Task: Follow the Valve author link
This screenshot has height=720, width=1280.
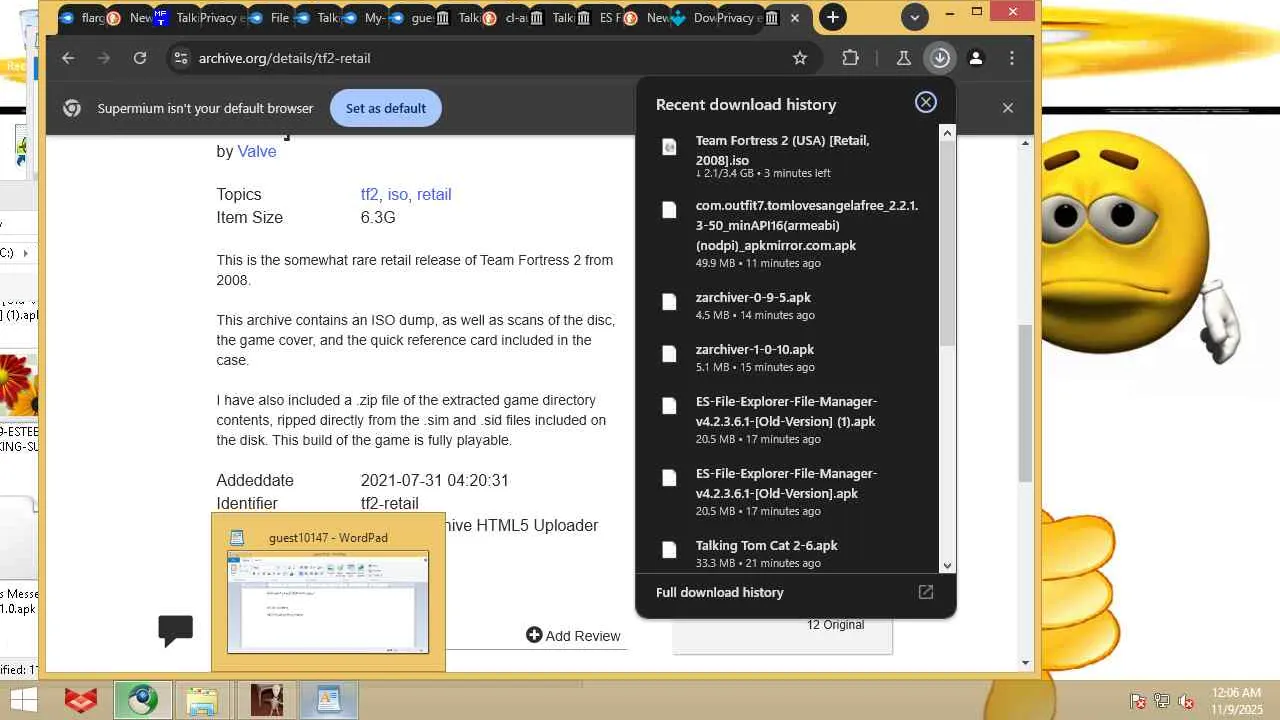Action: [257, 151]
